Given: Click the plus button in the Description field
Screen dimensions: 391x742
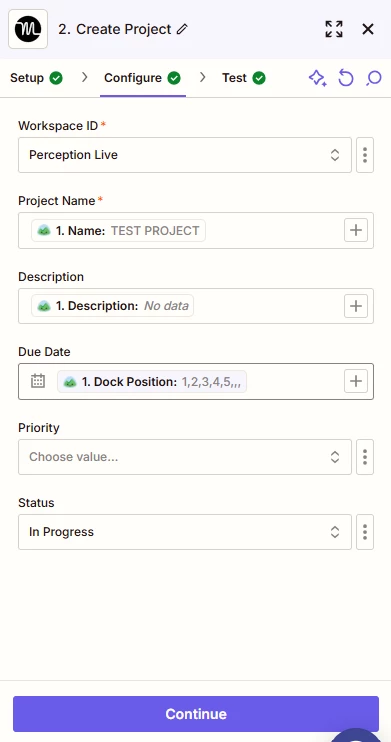Looking at the screenshot, I should click(356, 306).
